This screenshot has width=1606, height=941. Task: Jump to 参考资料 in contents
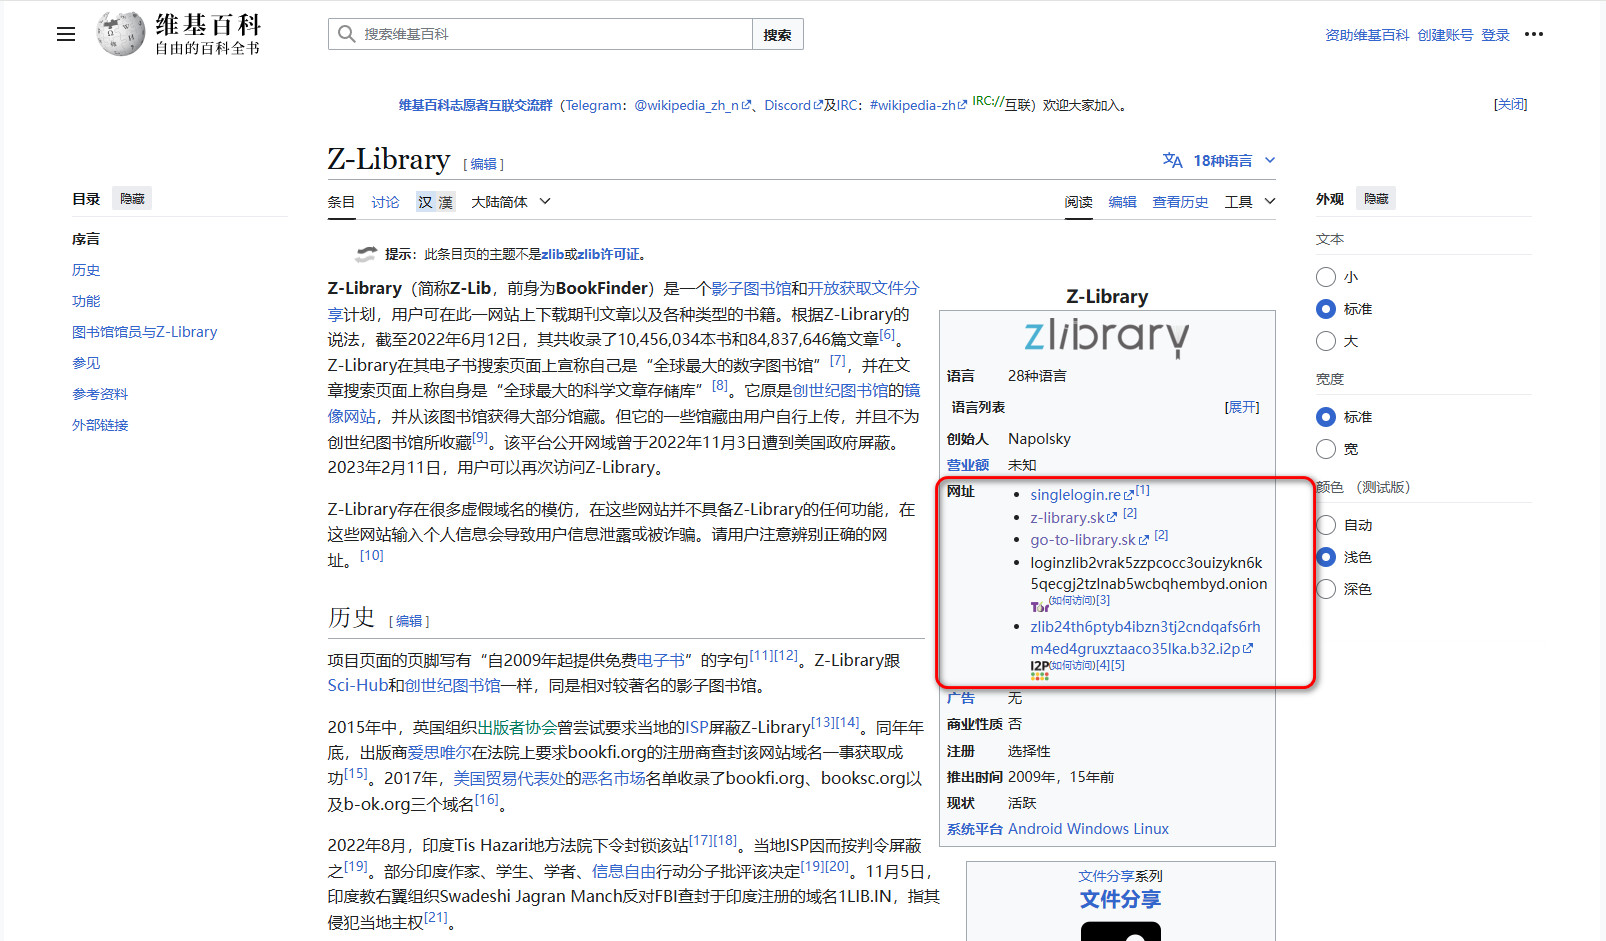coord(100,394)
